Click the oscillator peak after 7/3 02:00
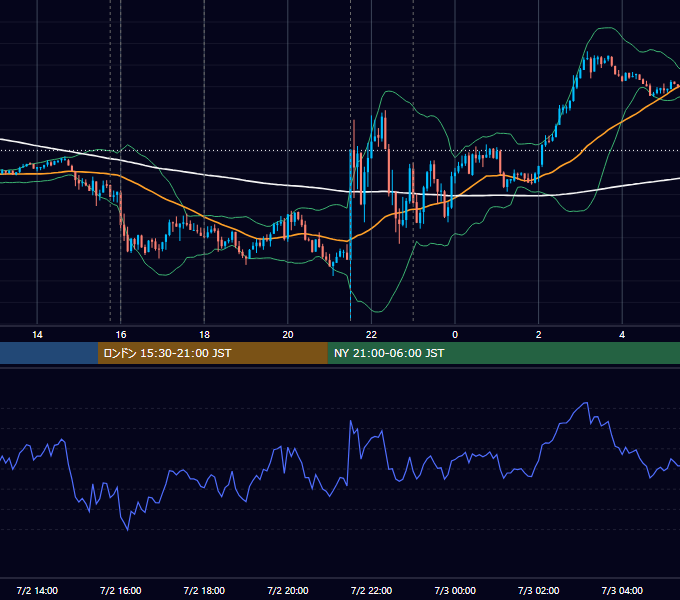Screen dimensions: 680x600 pyautogui.click(x=586, y=403)
